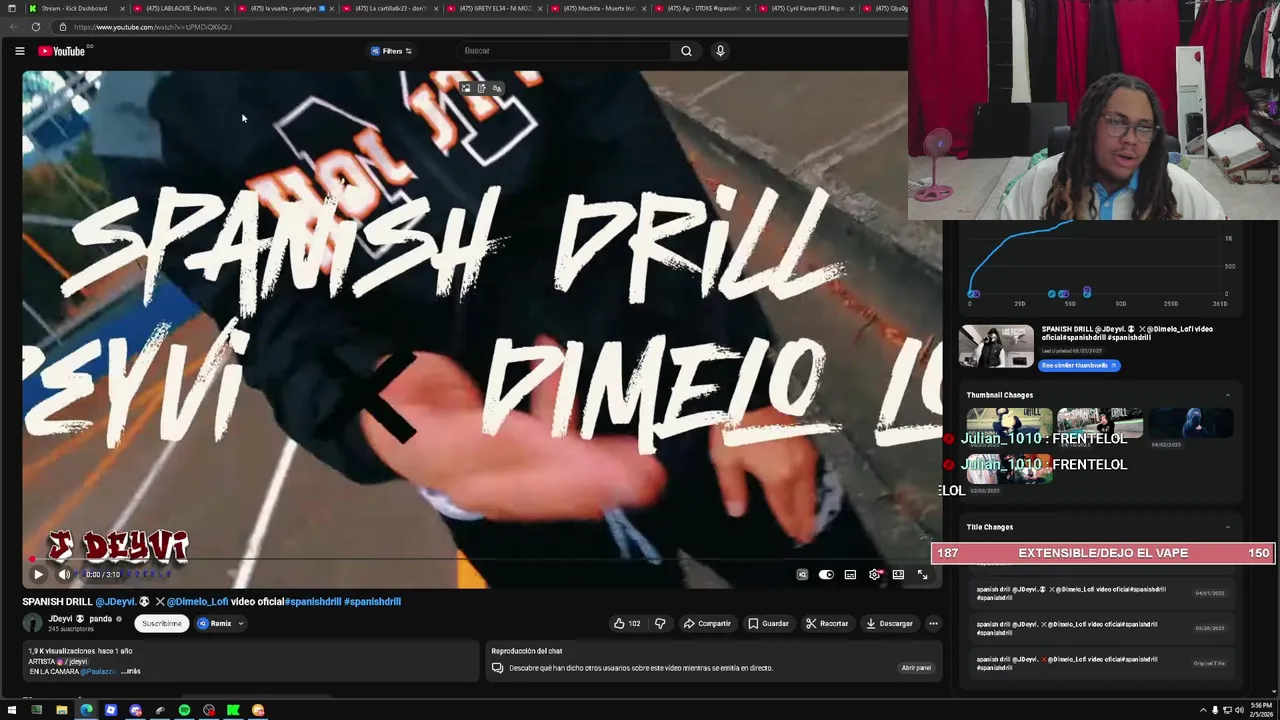The width and height of the screenshot is (1280, 720).
Task: Switch to Mechita - Muerte tab
Action: [x=598, y=8]
